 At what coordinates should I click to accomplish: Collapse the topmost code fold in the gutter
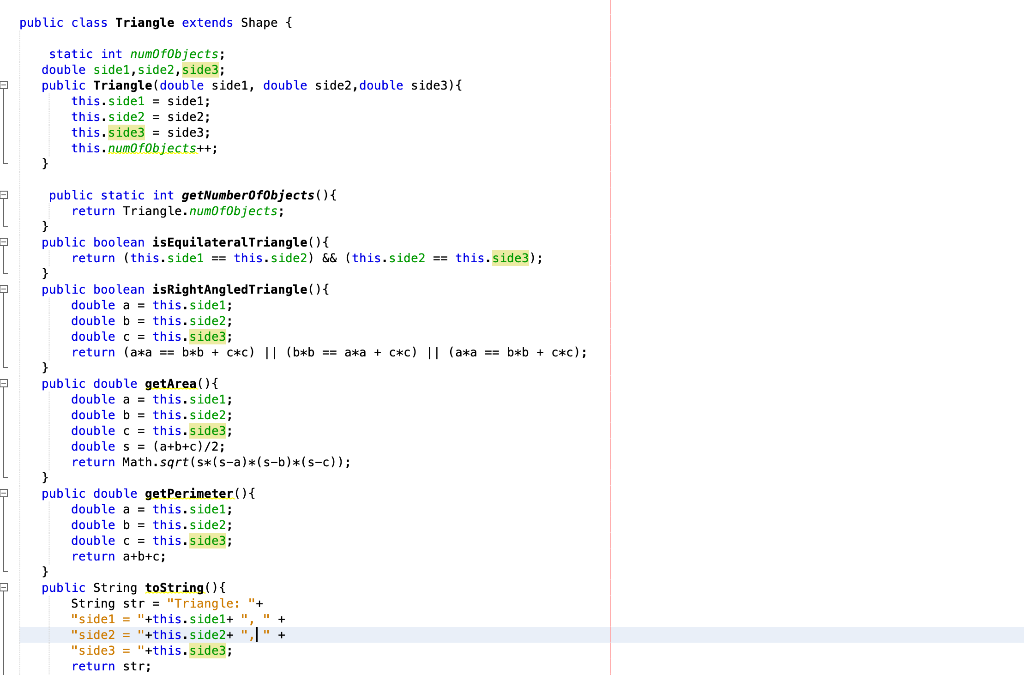tap(4, 85)
